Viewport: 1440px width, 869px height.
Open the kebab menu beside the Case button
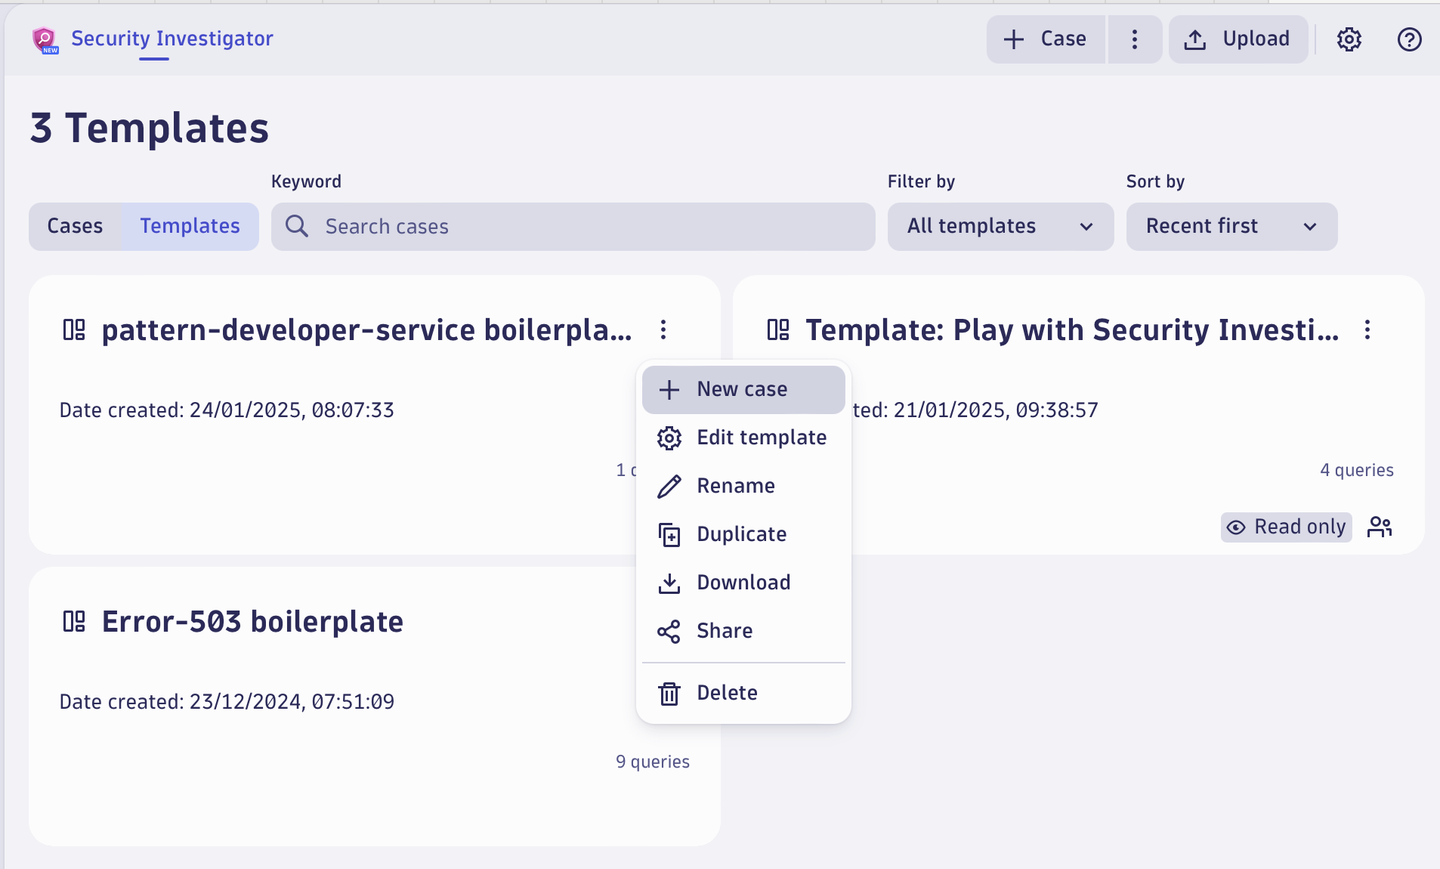pyautogui.click(x=1135, y=39)
